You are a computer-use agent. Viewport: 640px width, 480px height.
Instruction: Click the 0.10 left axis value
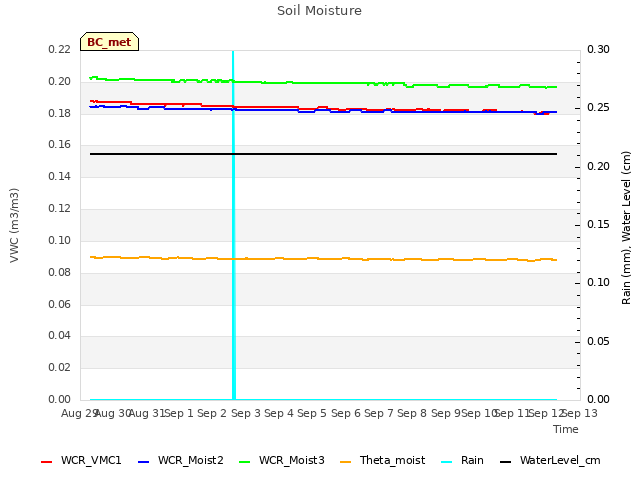pos(59,240)
